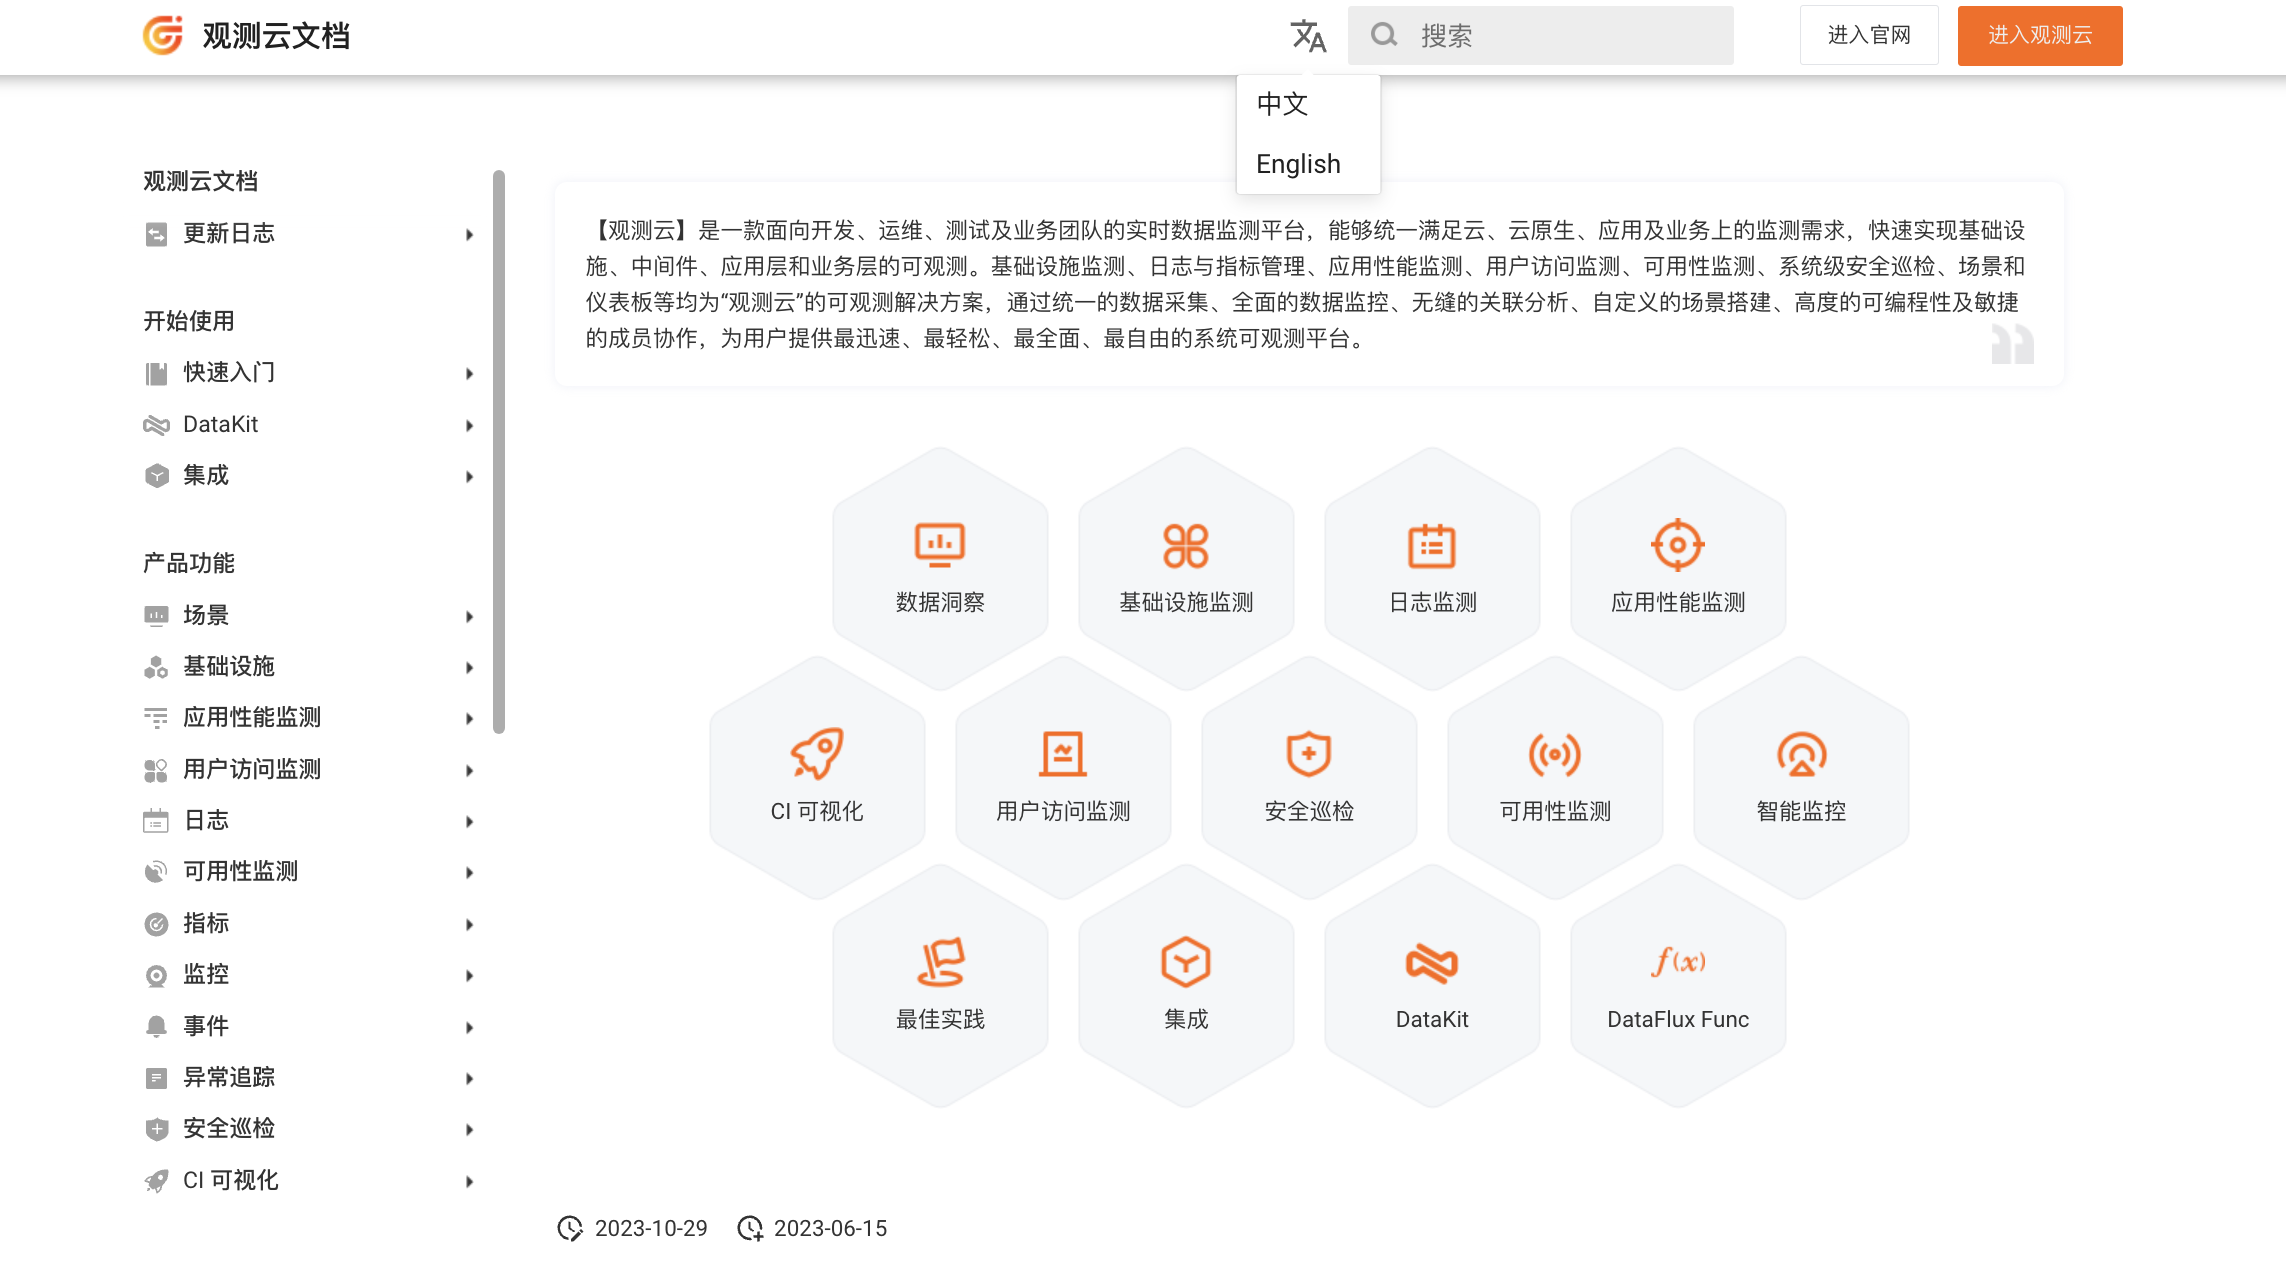This screenshot has width=2286, height=1270.
Task: Expand the 集成 sidebar arrow
Action: [x=470, y=476]
